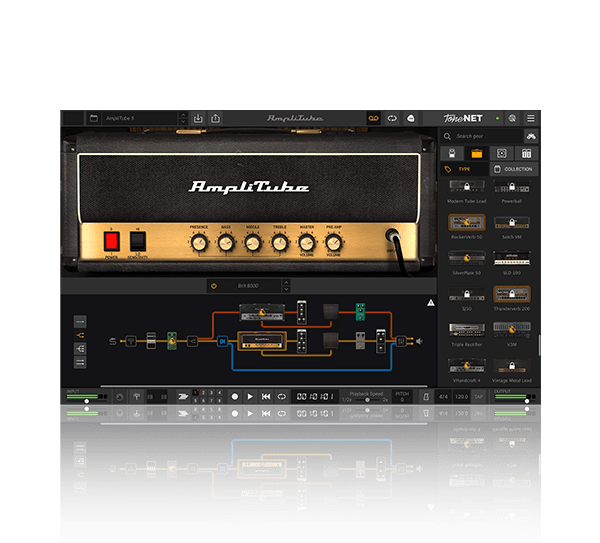The image size is (600, 543).
Task: Open ToneNET
Action: [x=463, y=118]
